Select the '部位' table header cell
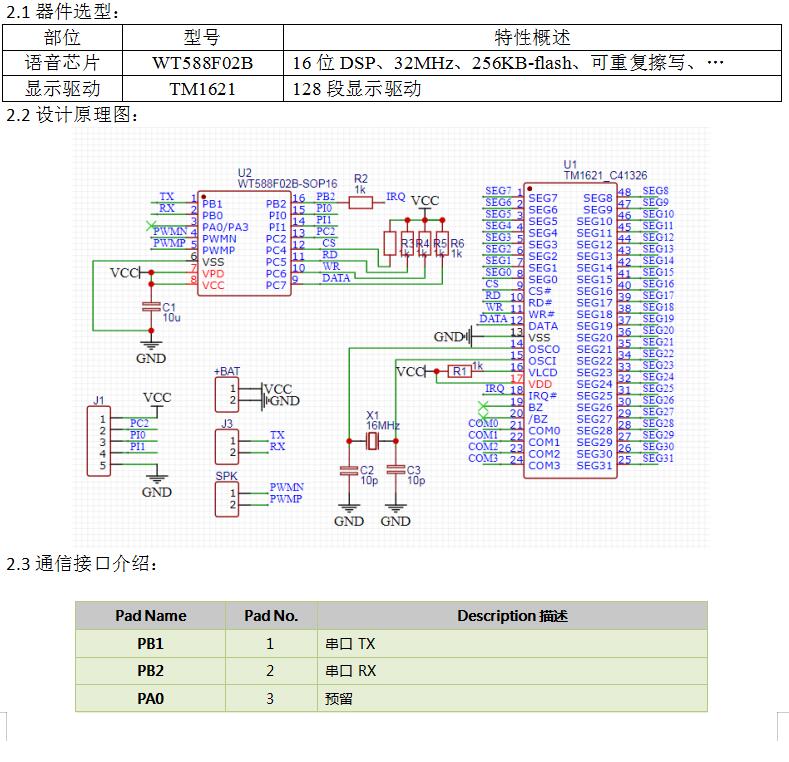 [x=62, y=38]
